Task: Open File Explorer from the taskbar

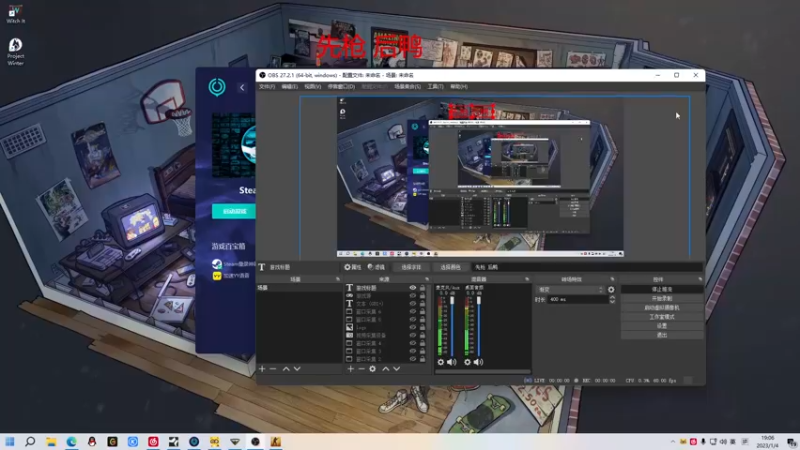Action: pyautogui.click(x=51, y=441)
